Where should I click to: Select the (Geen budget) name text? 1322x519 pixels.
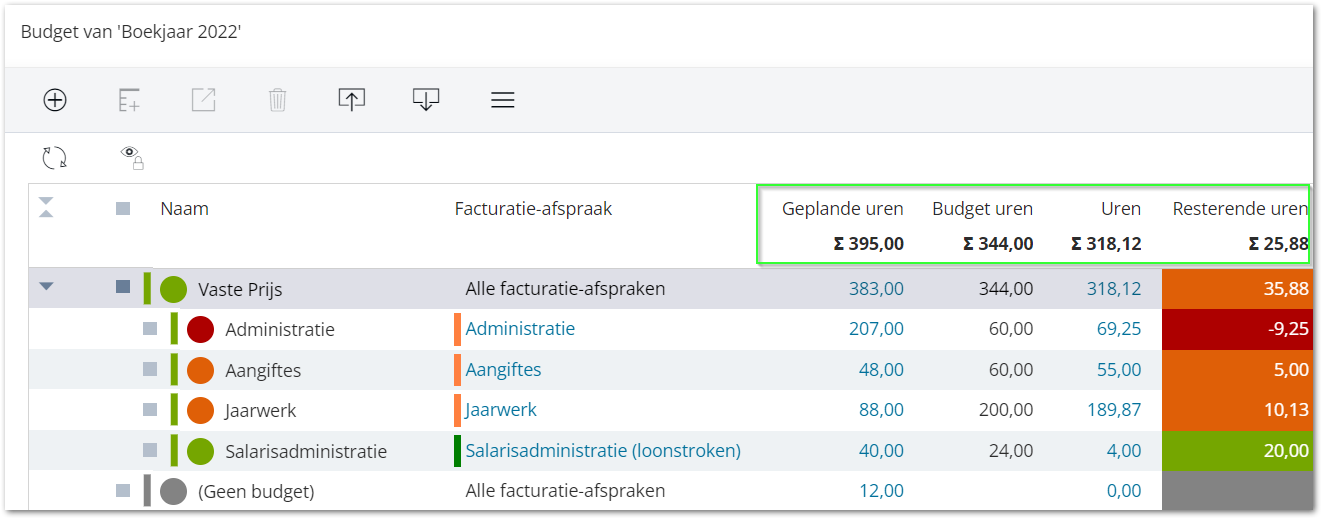point(256,491)
